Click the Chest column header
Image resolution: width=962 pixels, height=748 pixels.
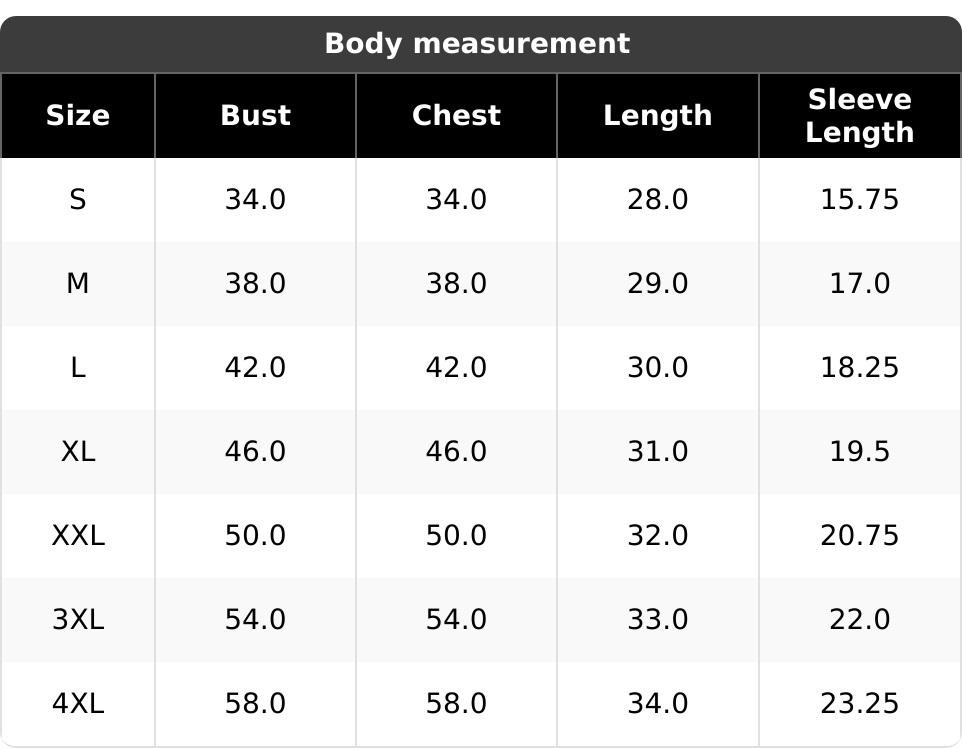tap(456, 115)
